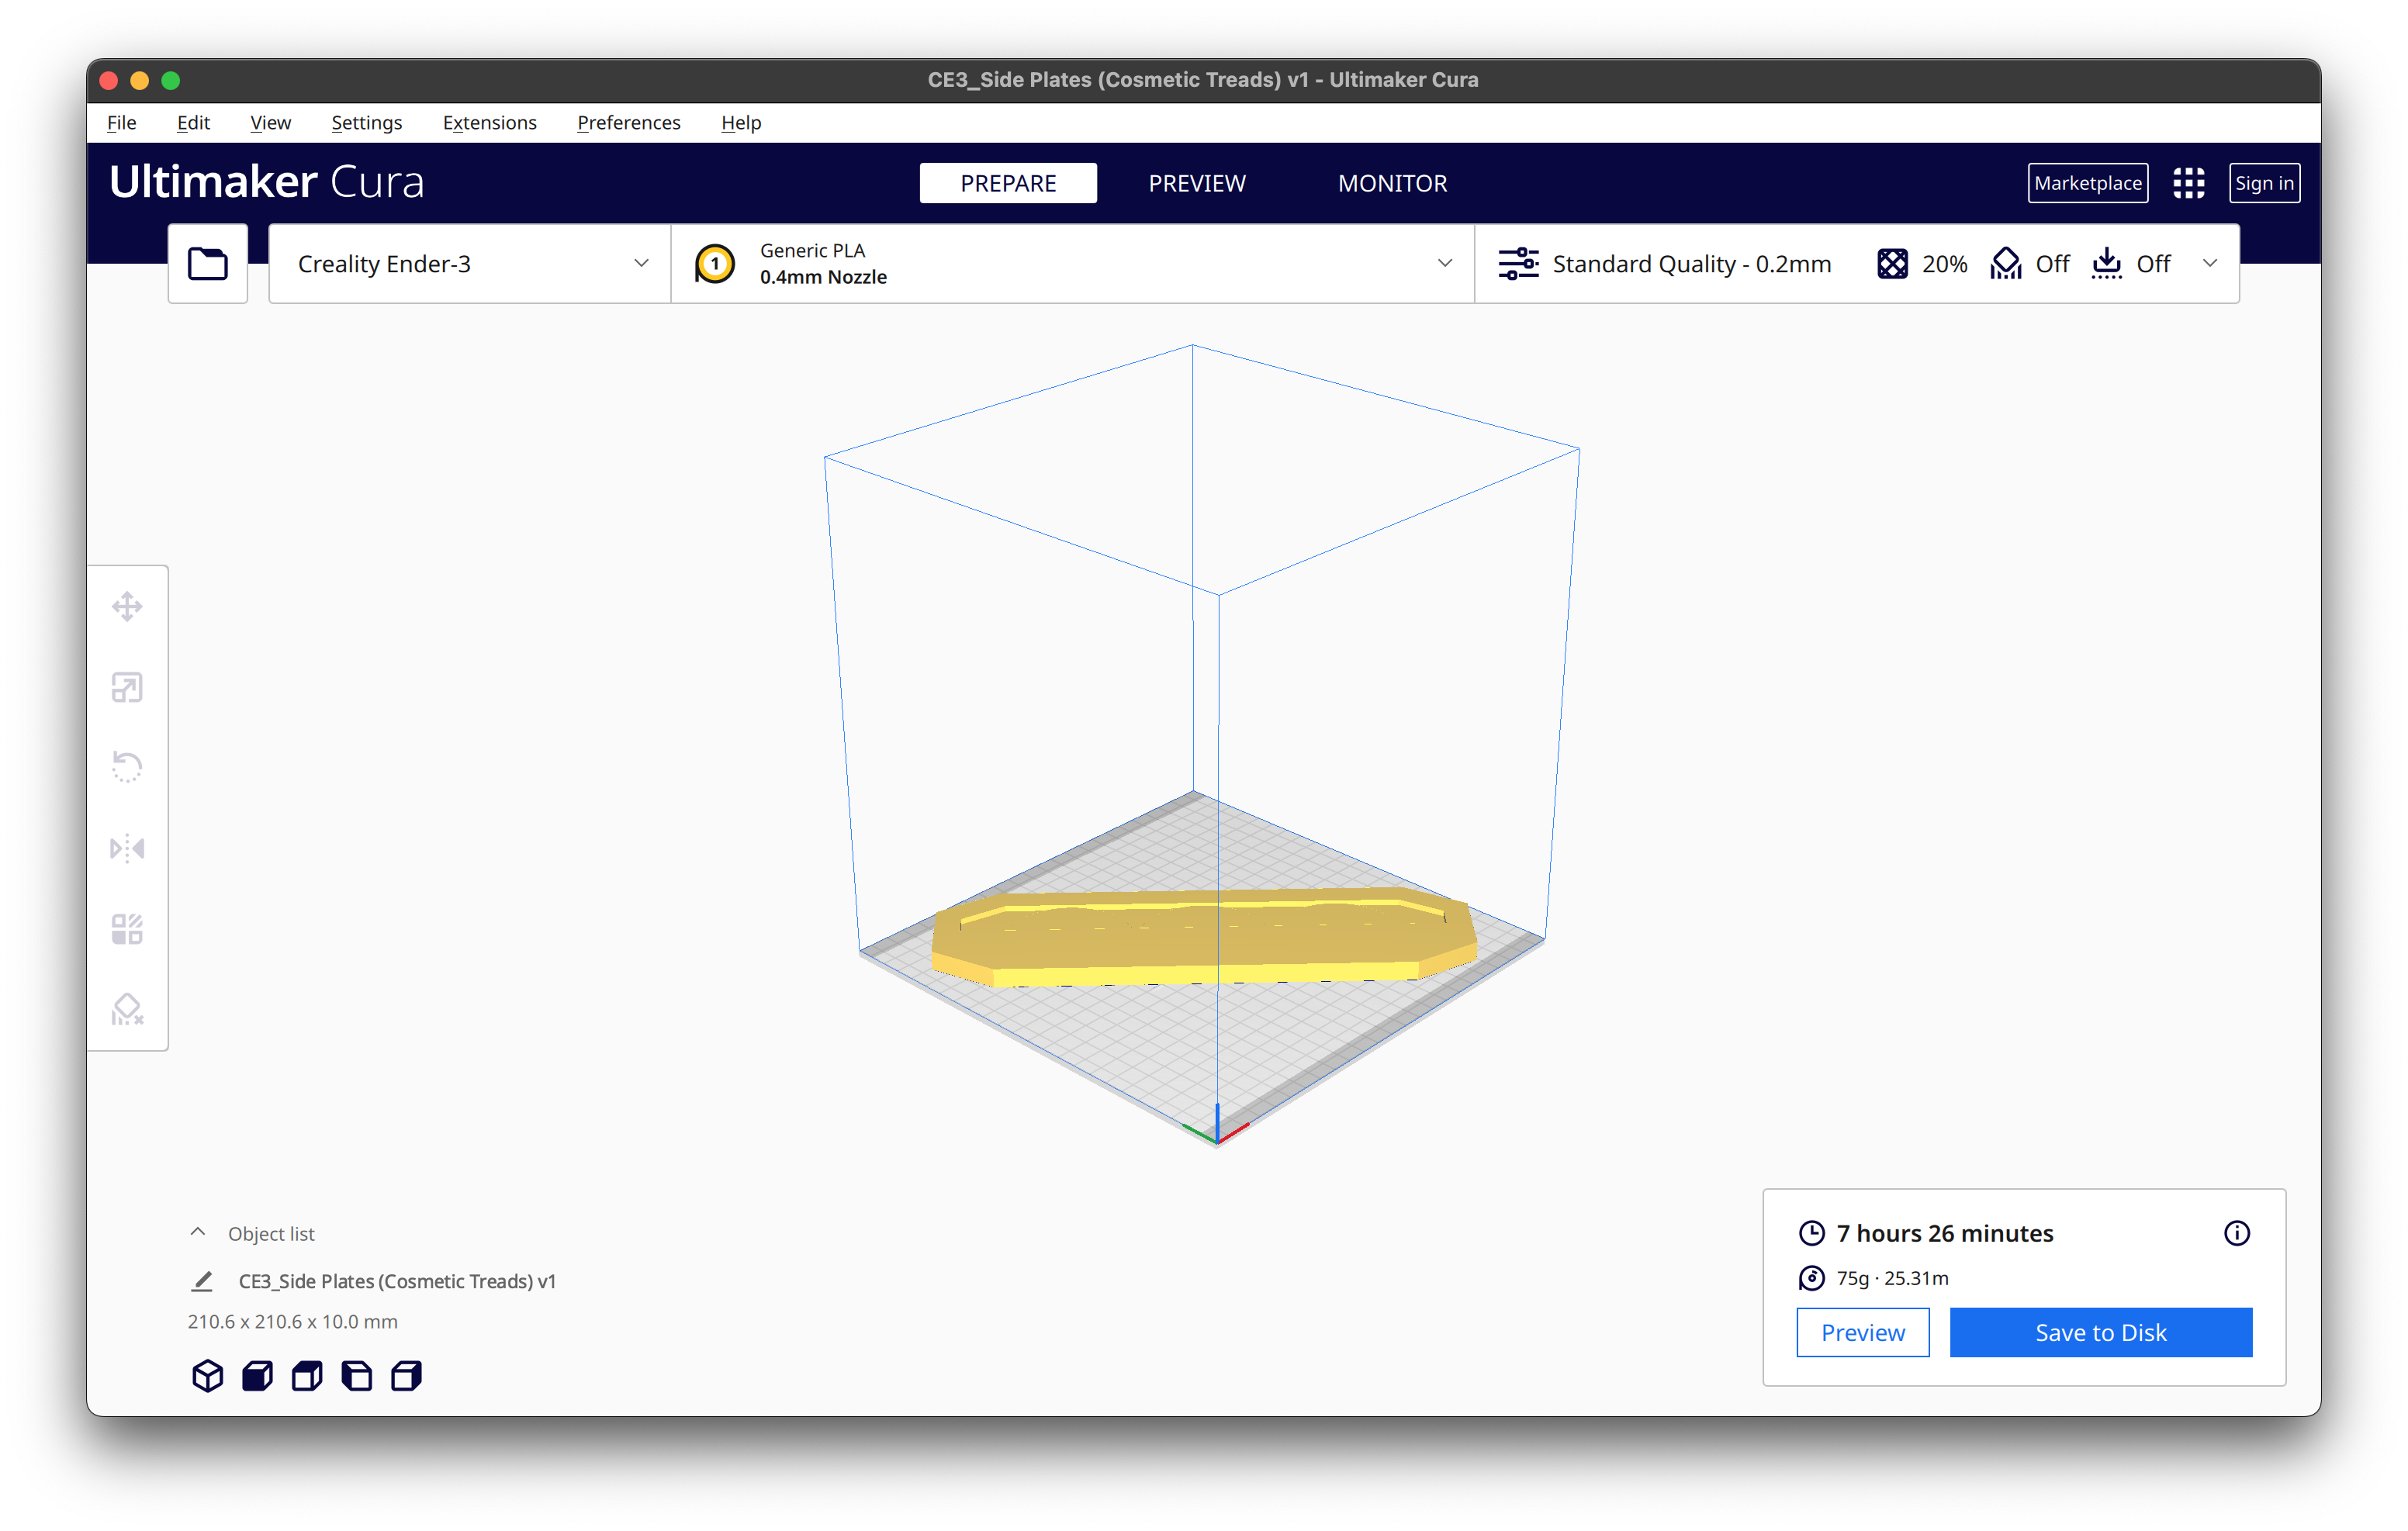
Task: Collapse the Object list panel
Action: (198, 1233)
